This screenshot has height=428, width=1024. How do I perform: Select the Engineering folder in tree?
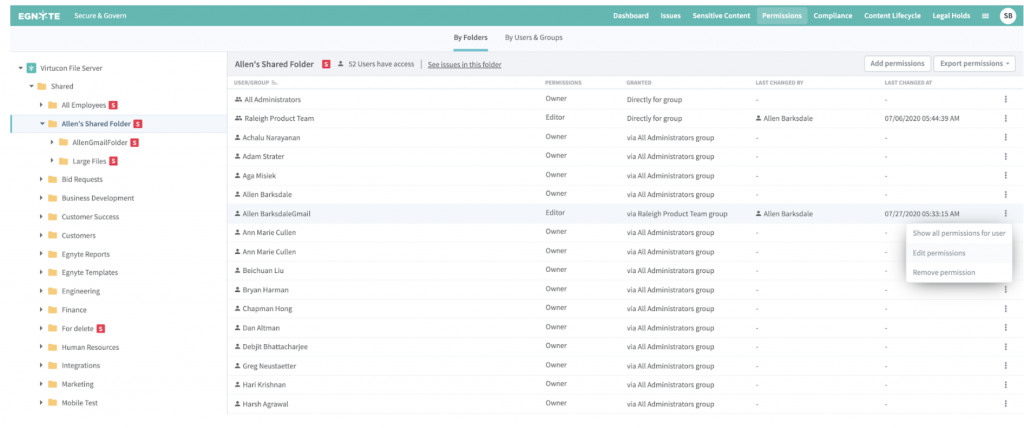[80, 291]
